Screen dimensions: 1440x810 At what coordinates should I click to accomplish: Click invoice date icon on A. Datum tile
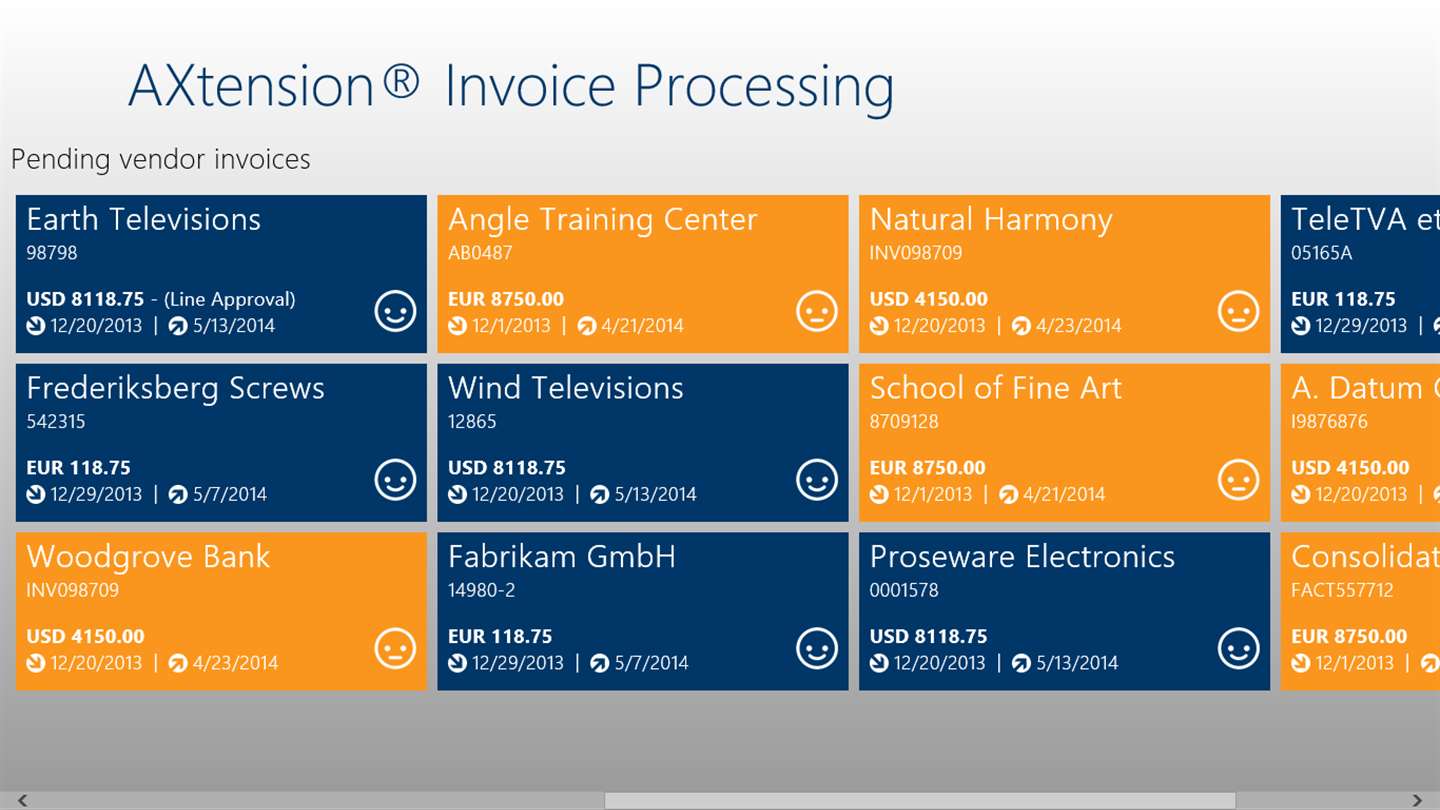1301,494
